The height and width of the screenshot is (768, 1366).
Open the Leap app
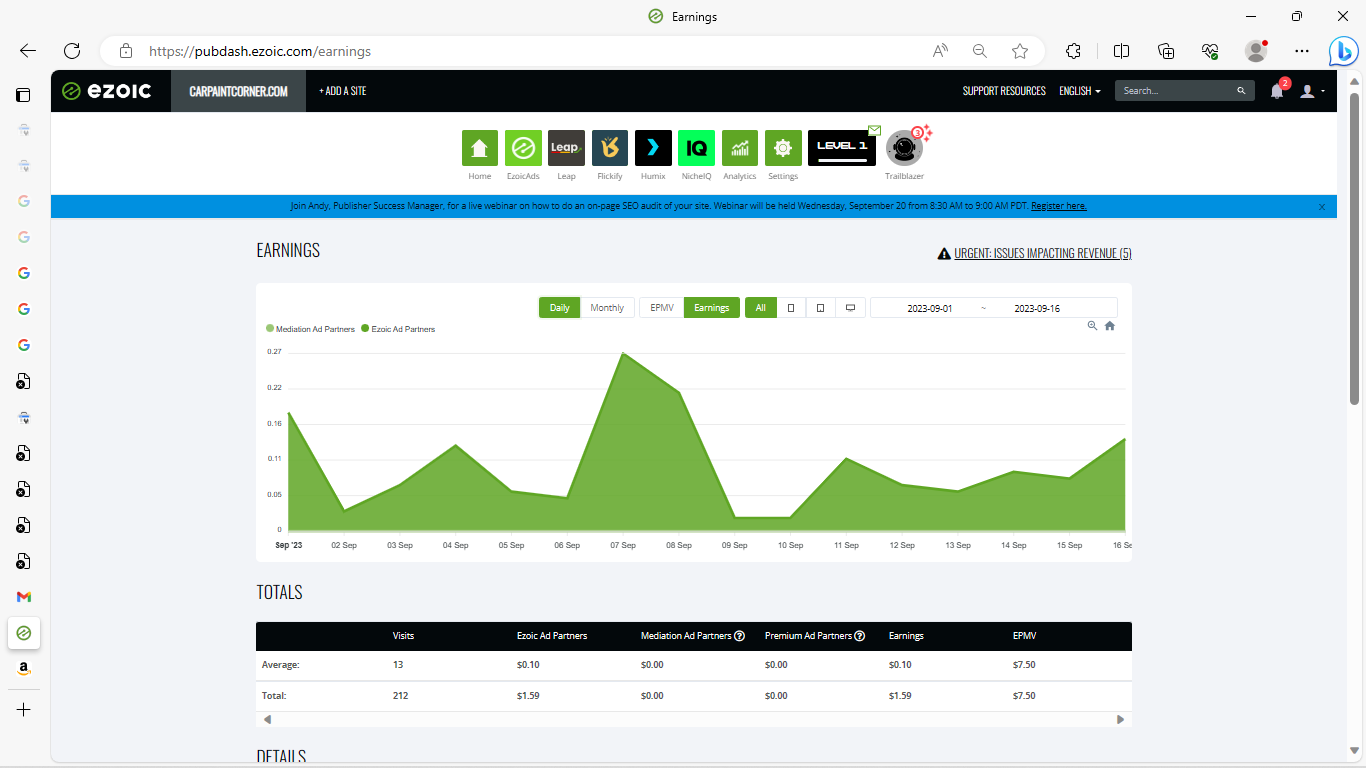pos(566,148)
